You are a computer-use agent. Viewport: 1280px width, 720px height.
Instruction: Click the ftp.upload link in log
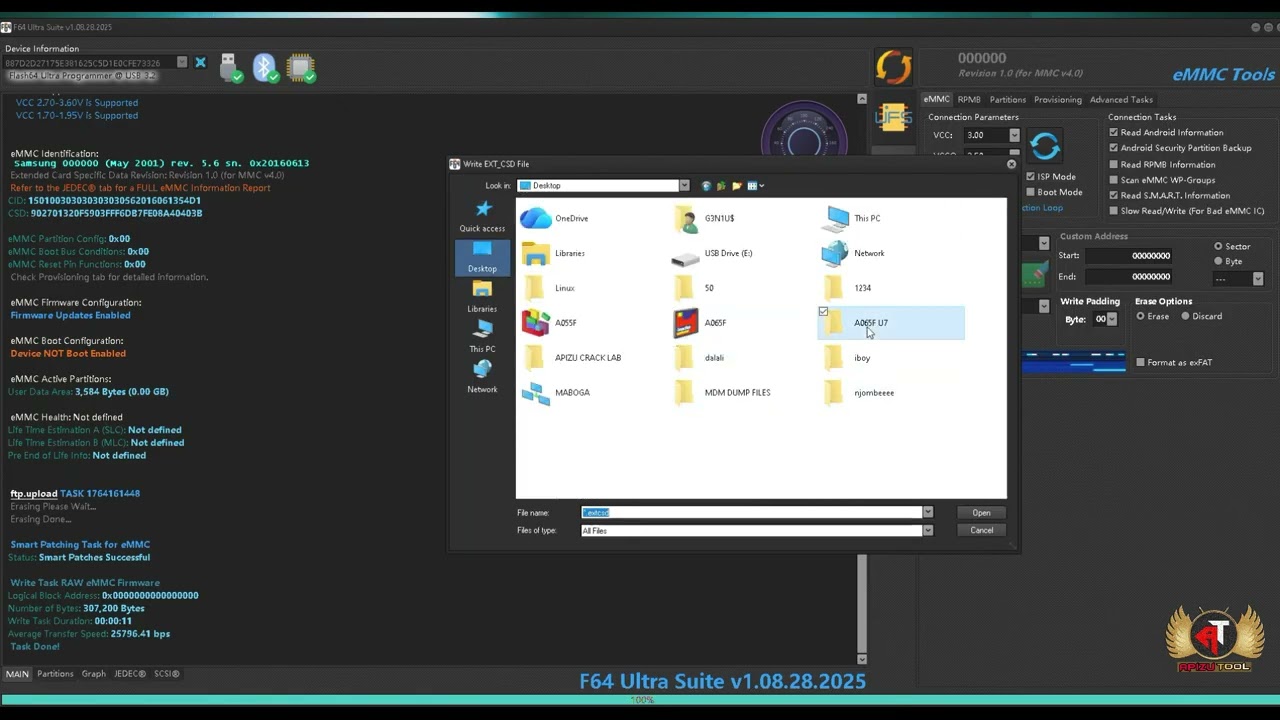click(34, 493)
